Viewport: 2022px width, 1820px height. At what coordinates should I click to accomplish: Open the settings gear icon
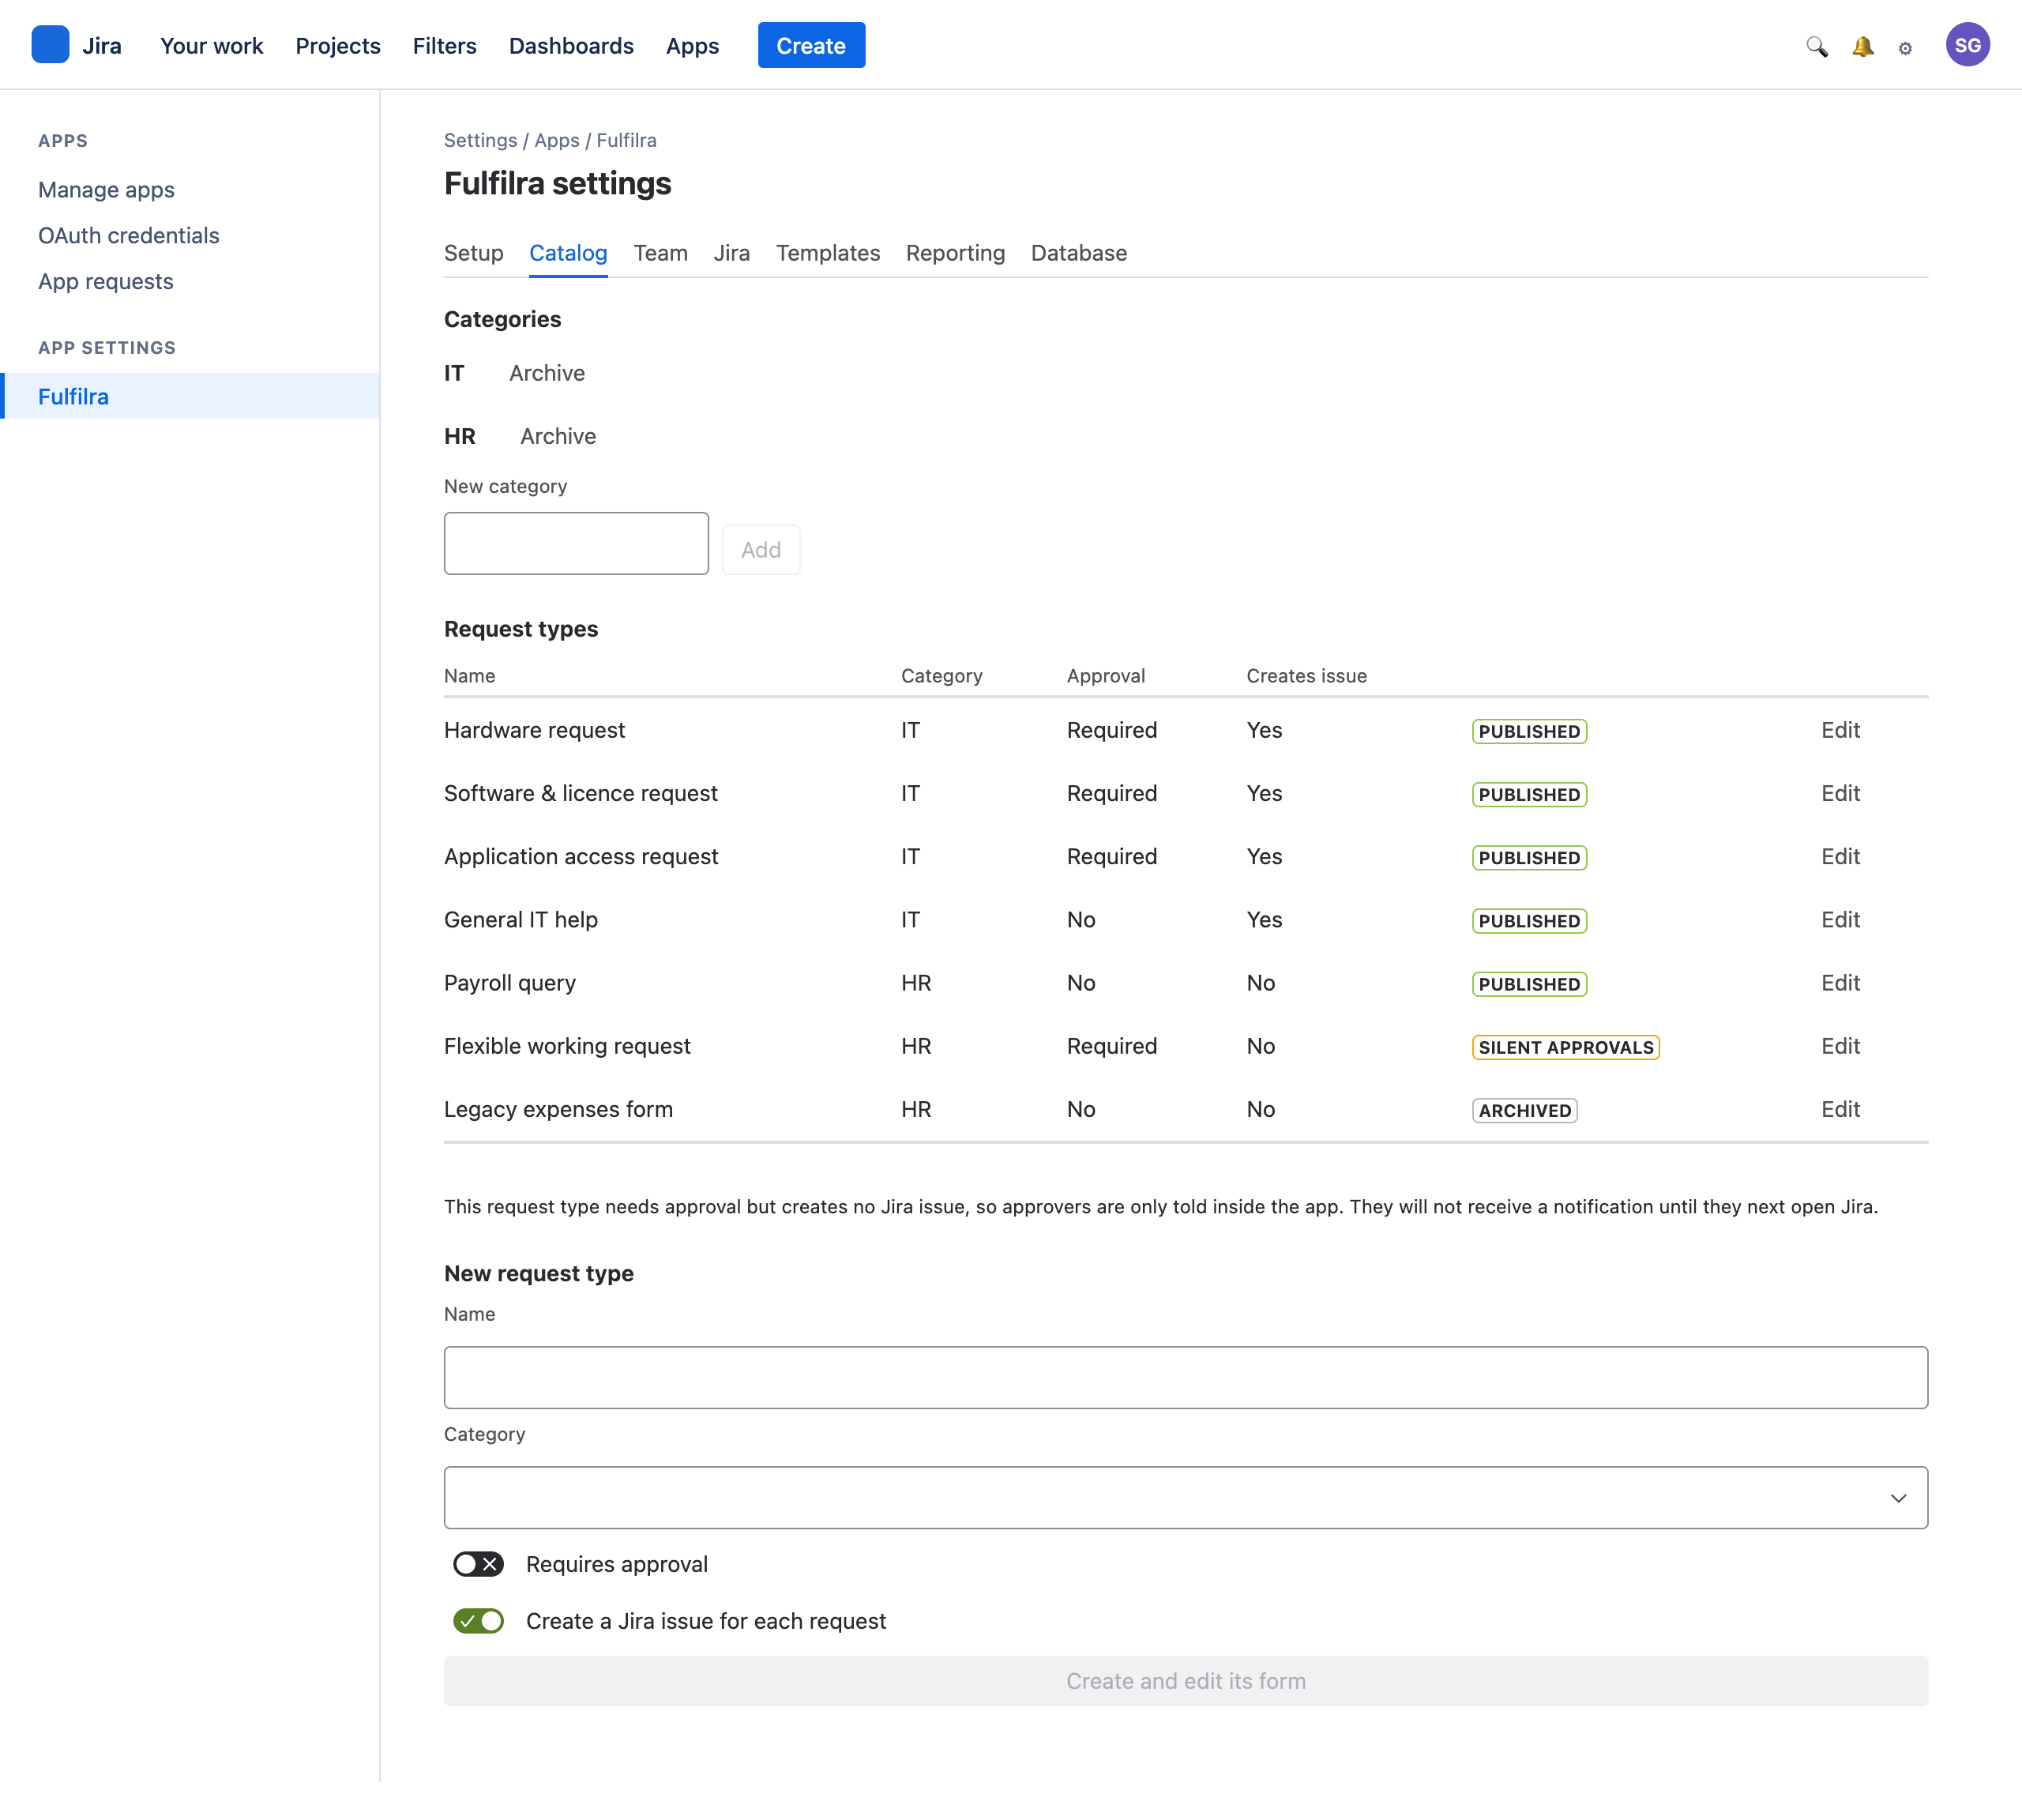coord(1905,47)
